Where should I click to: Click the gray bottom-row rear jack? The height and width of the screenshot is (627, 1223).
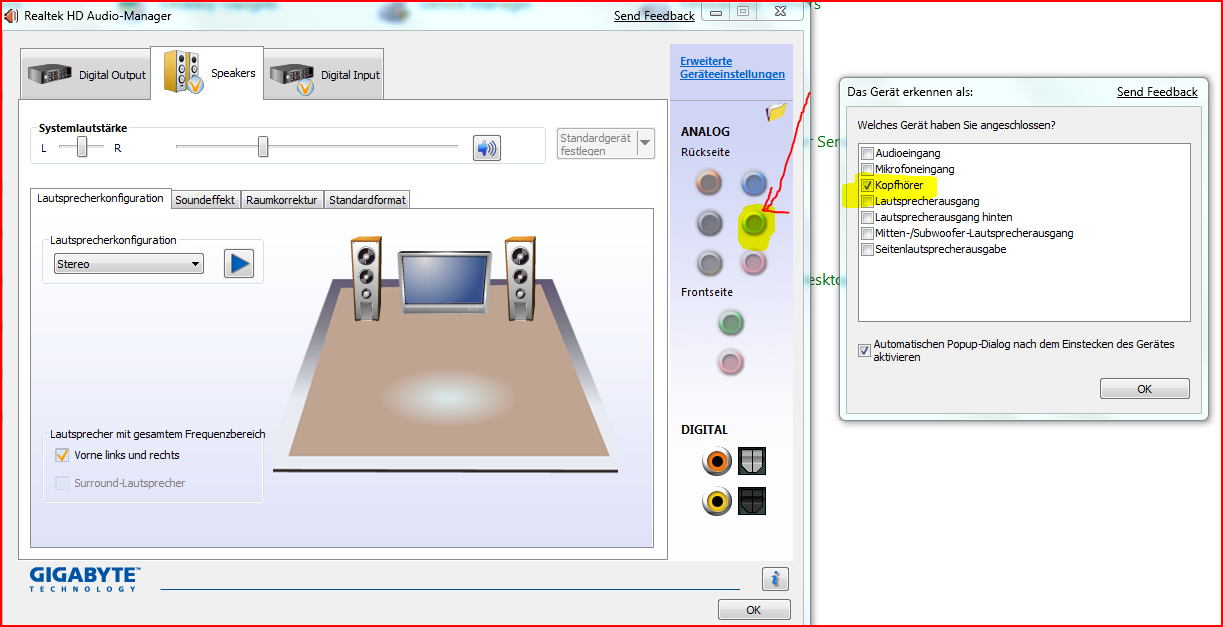[709, 262]
